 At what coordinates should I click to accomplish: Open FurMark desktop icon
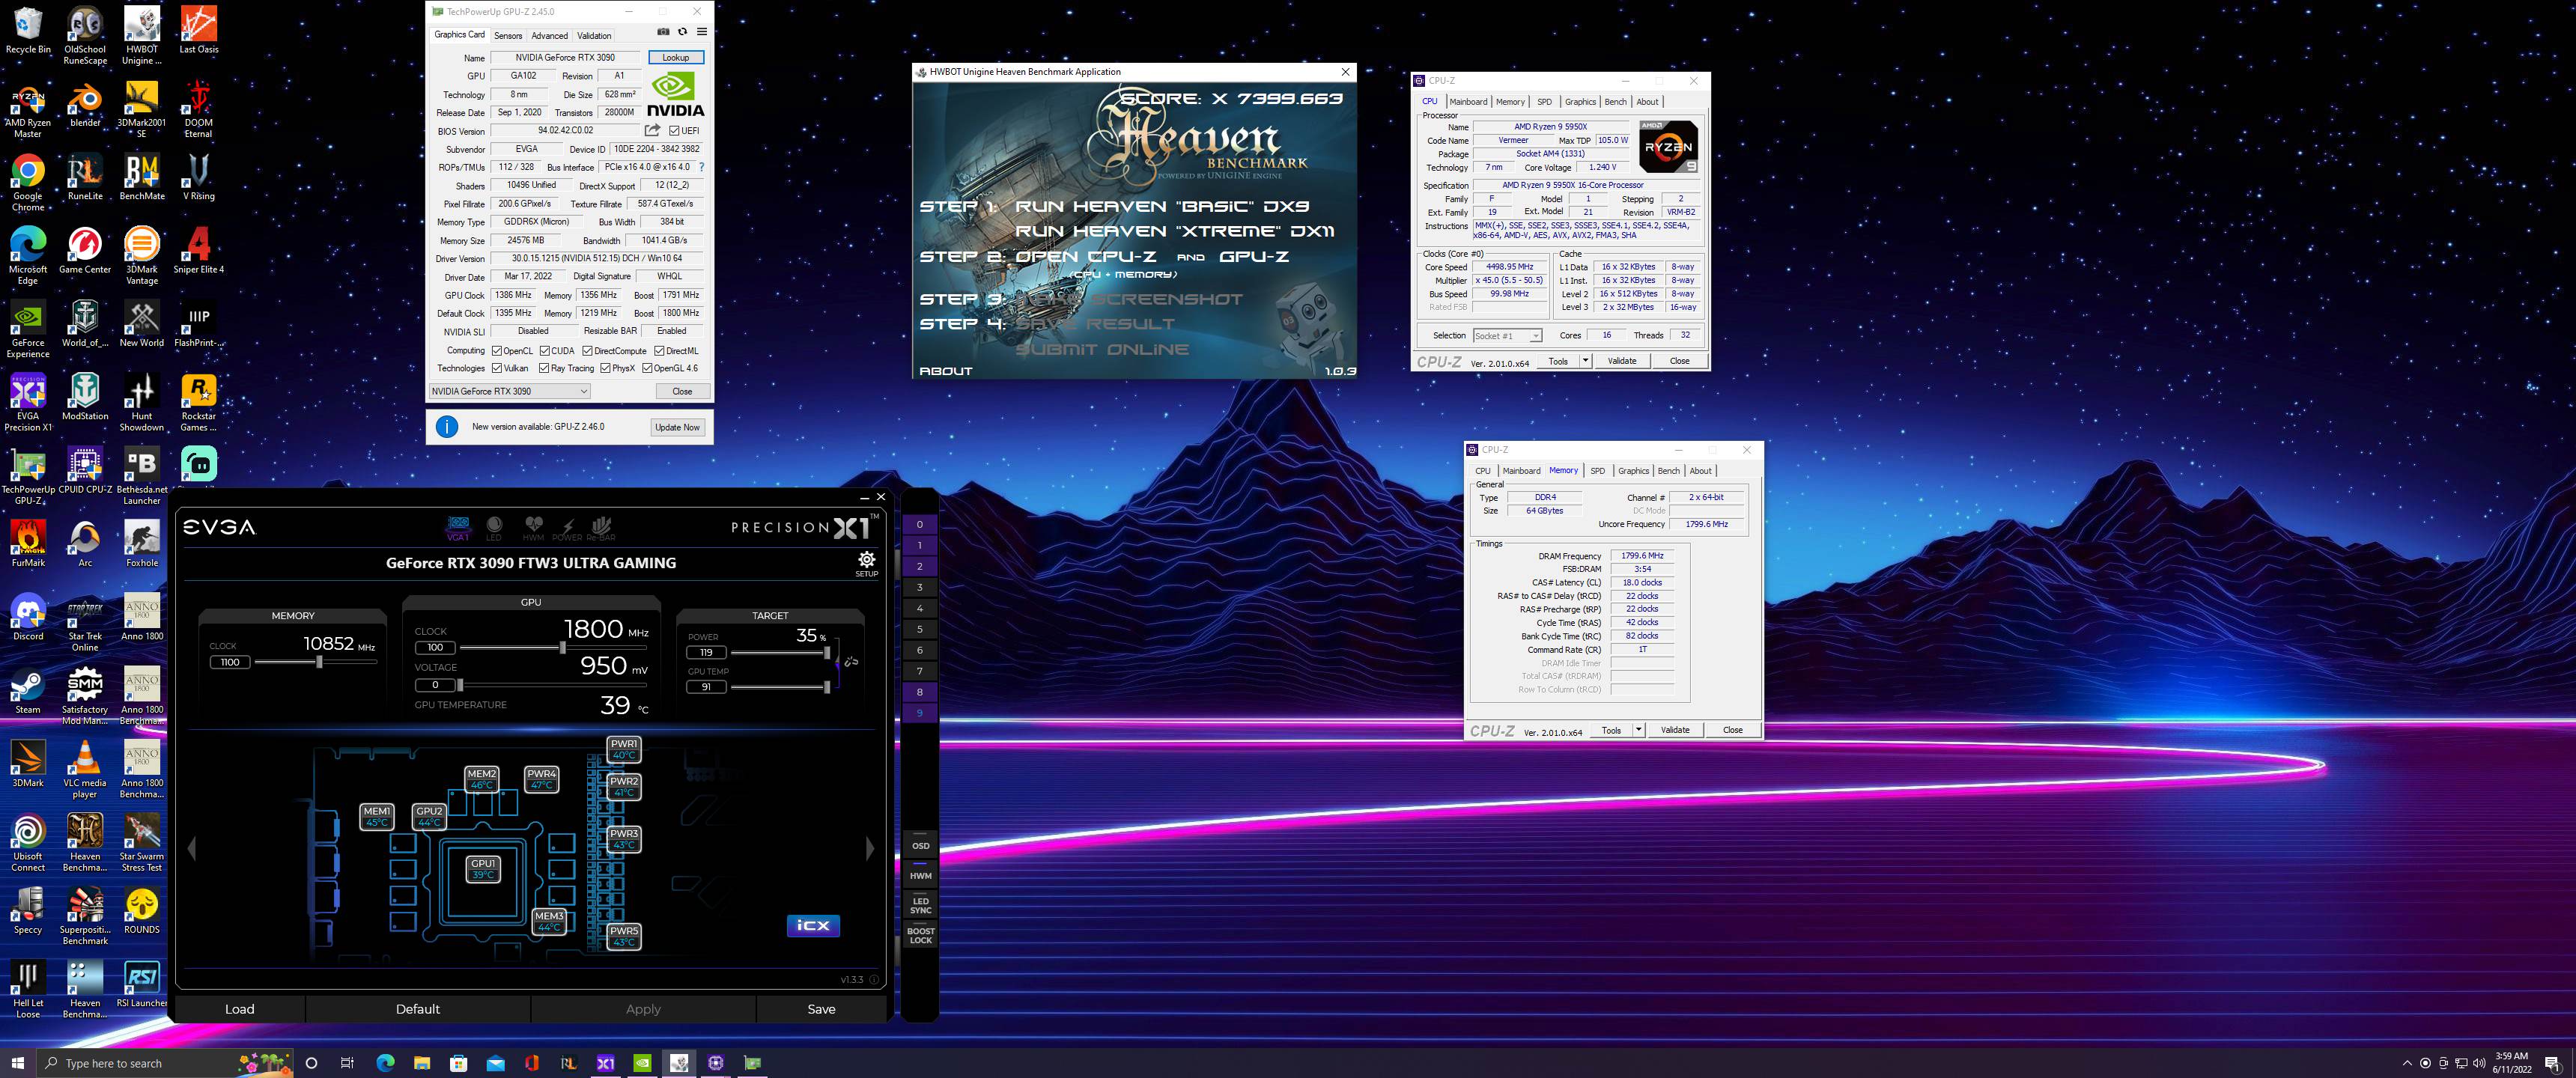coord(28,544)
